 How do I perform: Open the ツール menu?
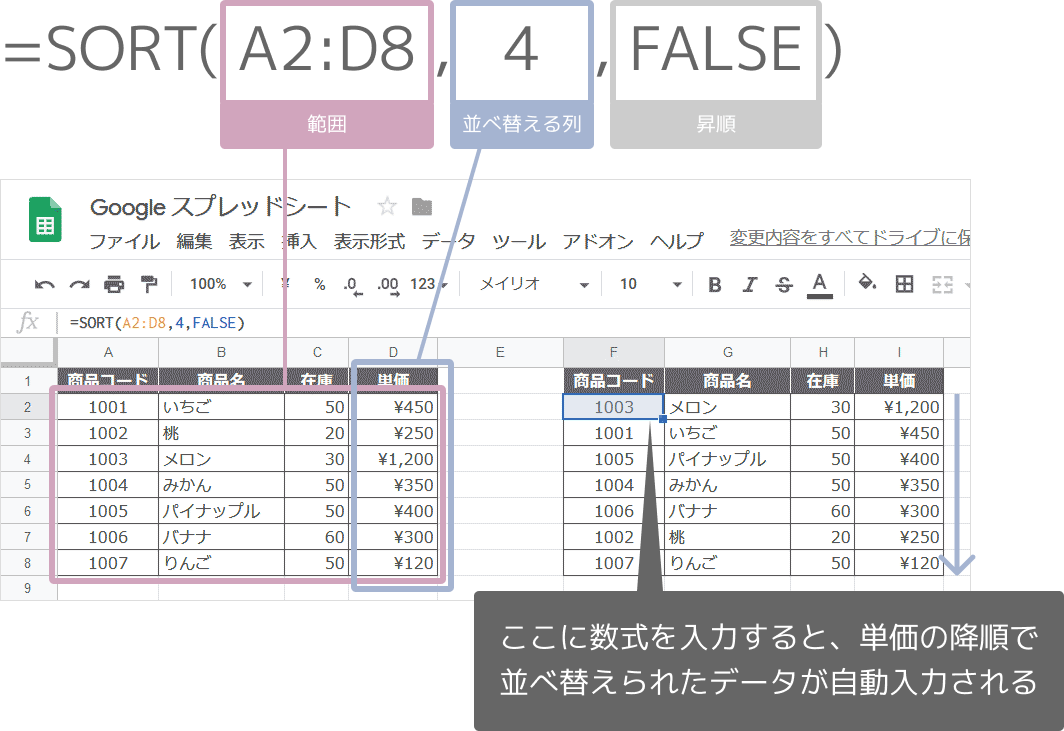(x=519, y=241)
